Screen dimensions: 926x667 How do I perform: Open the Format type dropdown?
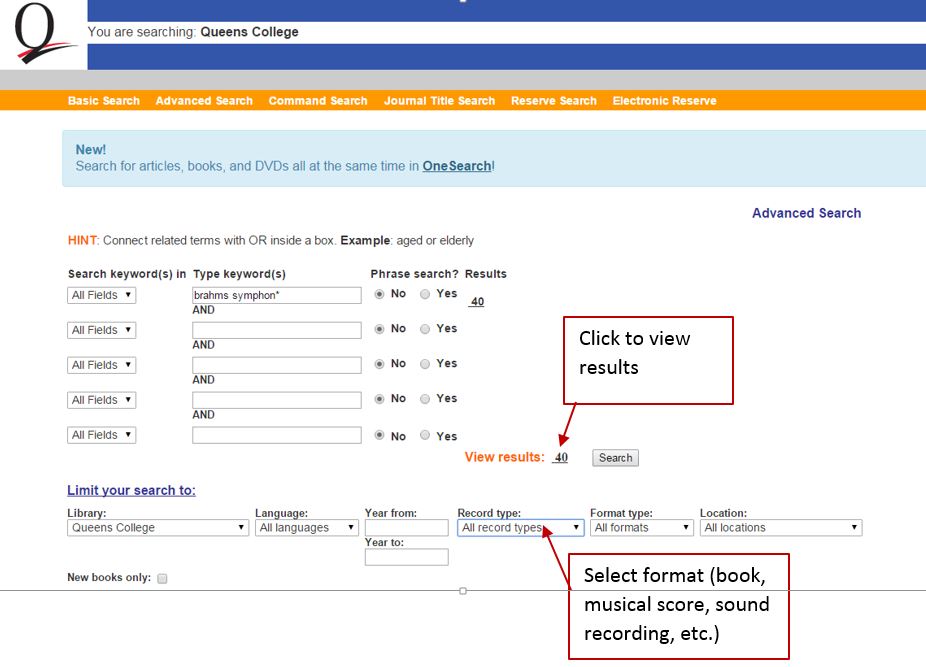coord(641,528)
